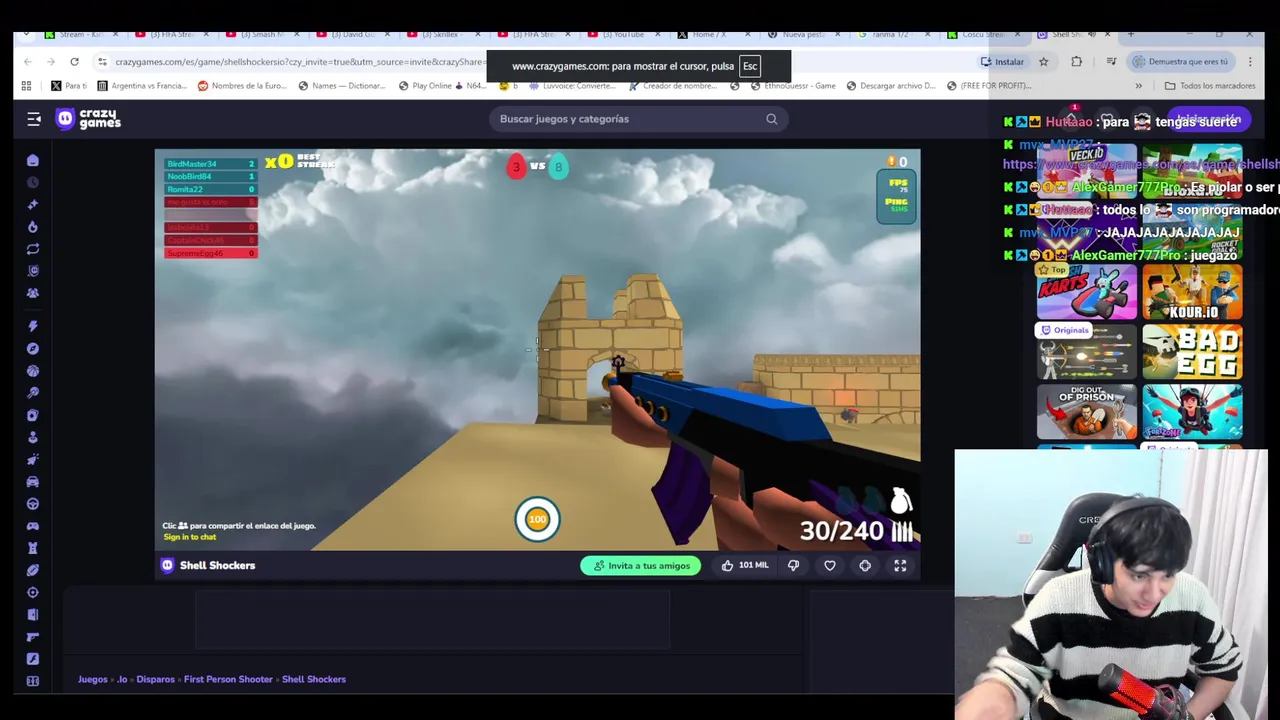Click the CrazyGames logo
Image resolution: width=1280 pixels, height=720 pixels.
point(88,119)
